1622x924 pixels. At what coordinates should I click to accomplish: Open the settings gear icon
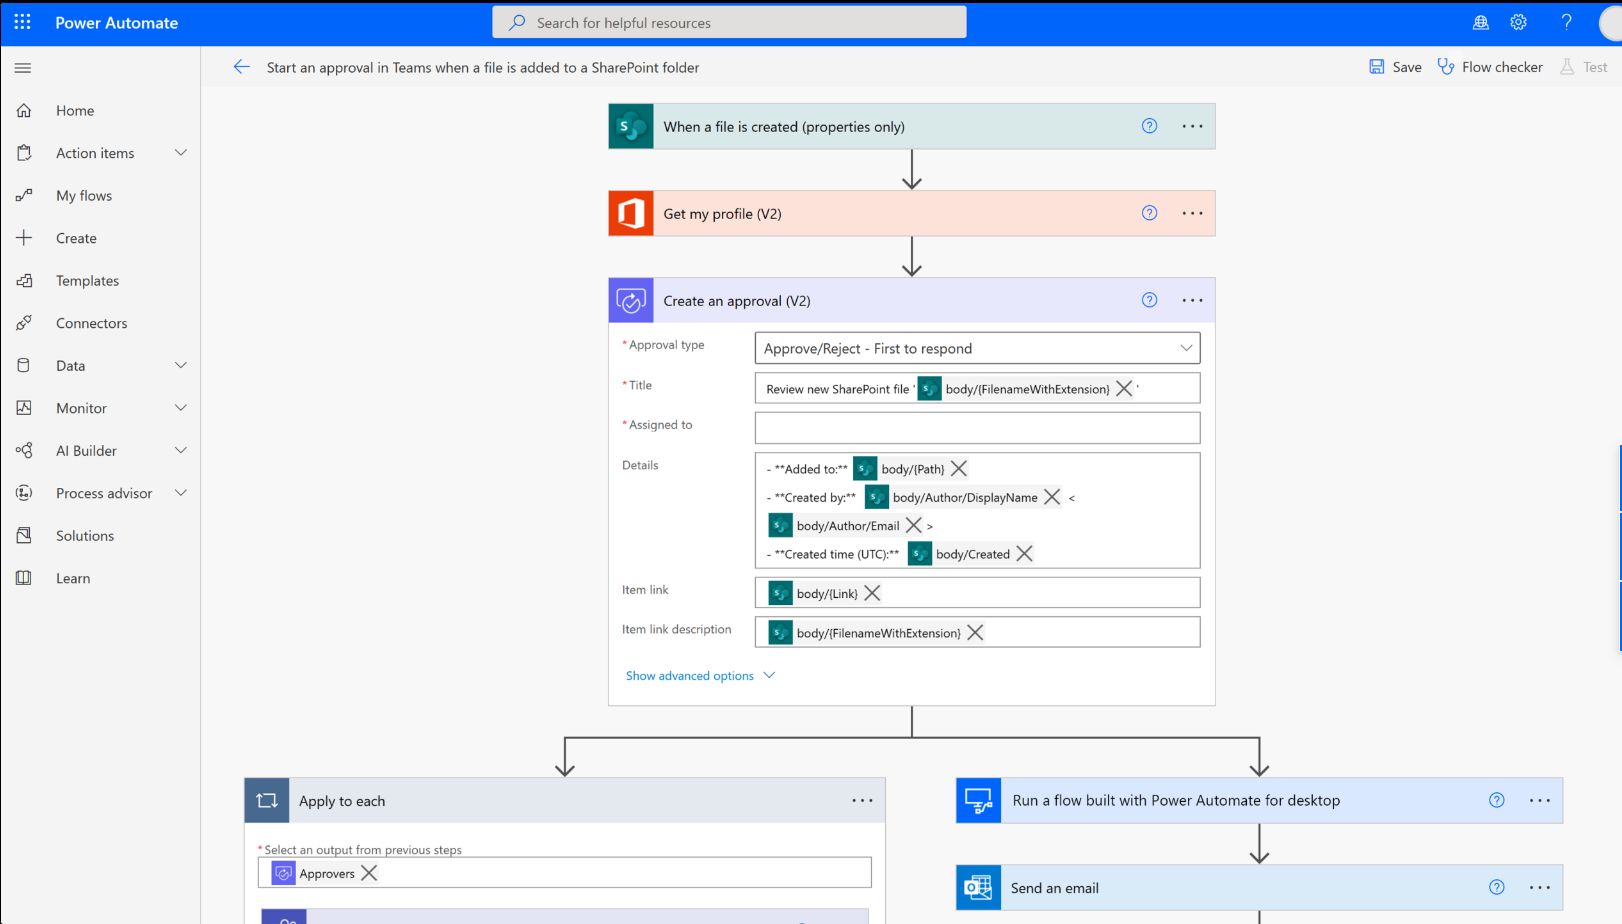(x=1518, y=22)
